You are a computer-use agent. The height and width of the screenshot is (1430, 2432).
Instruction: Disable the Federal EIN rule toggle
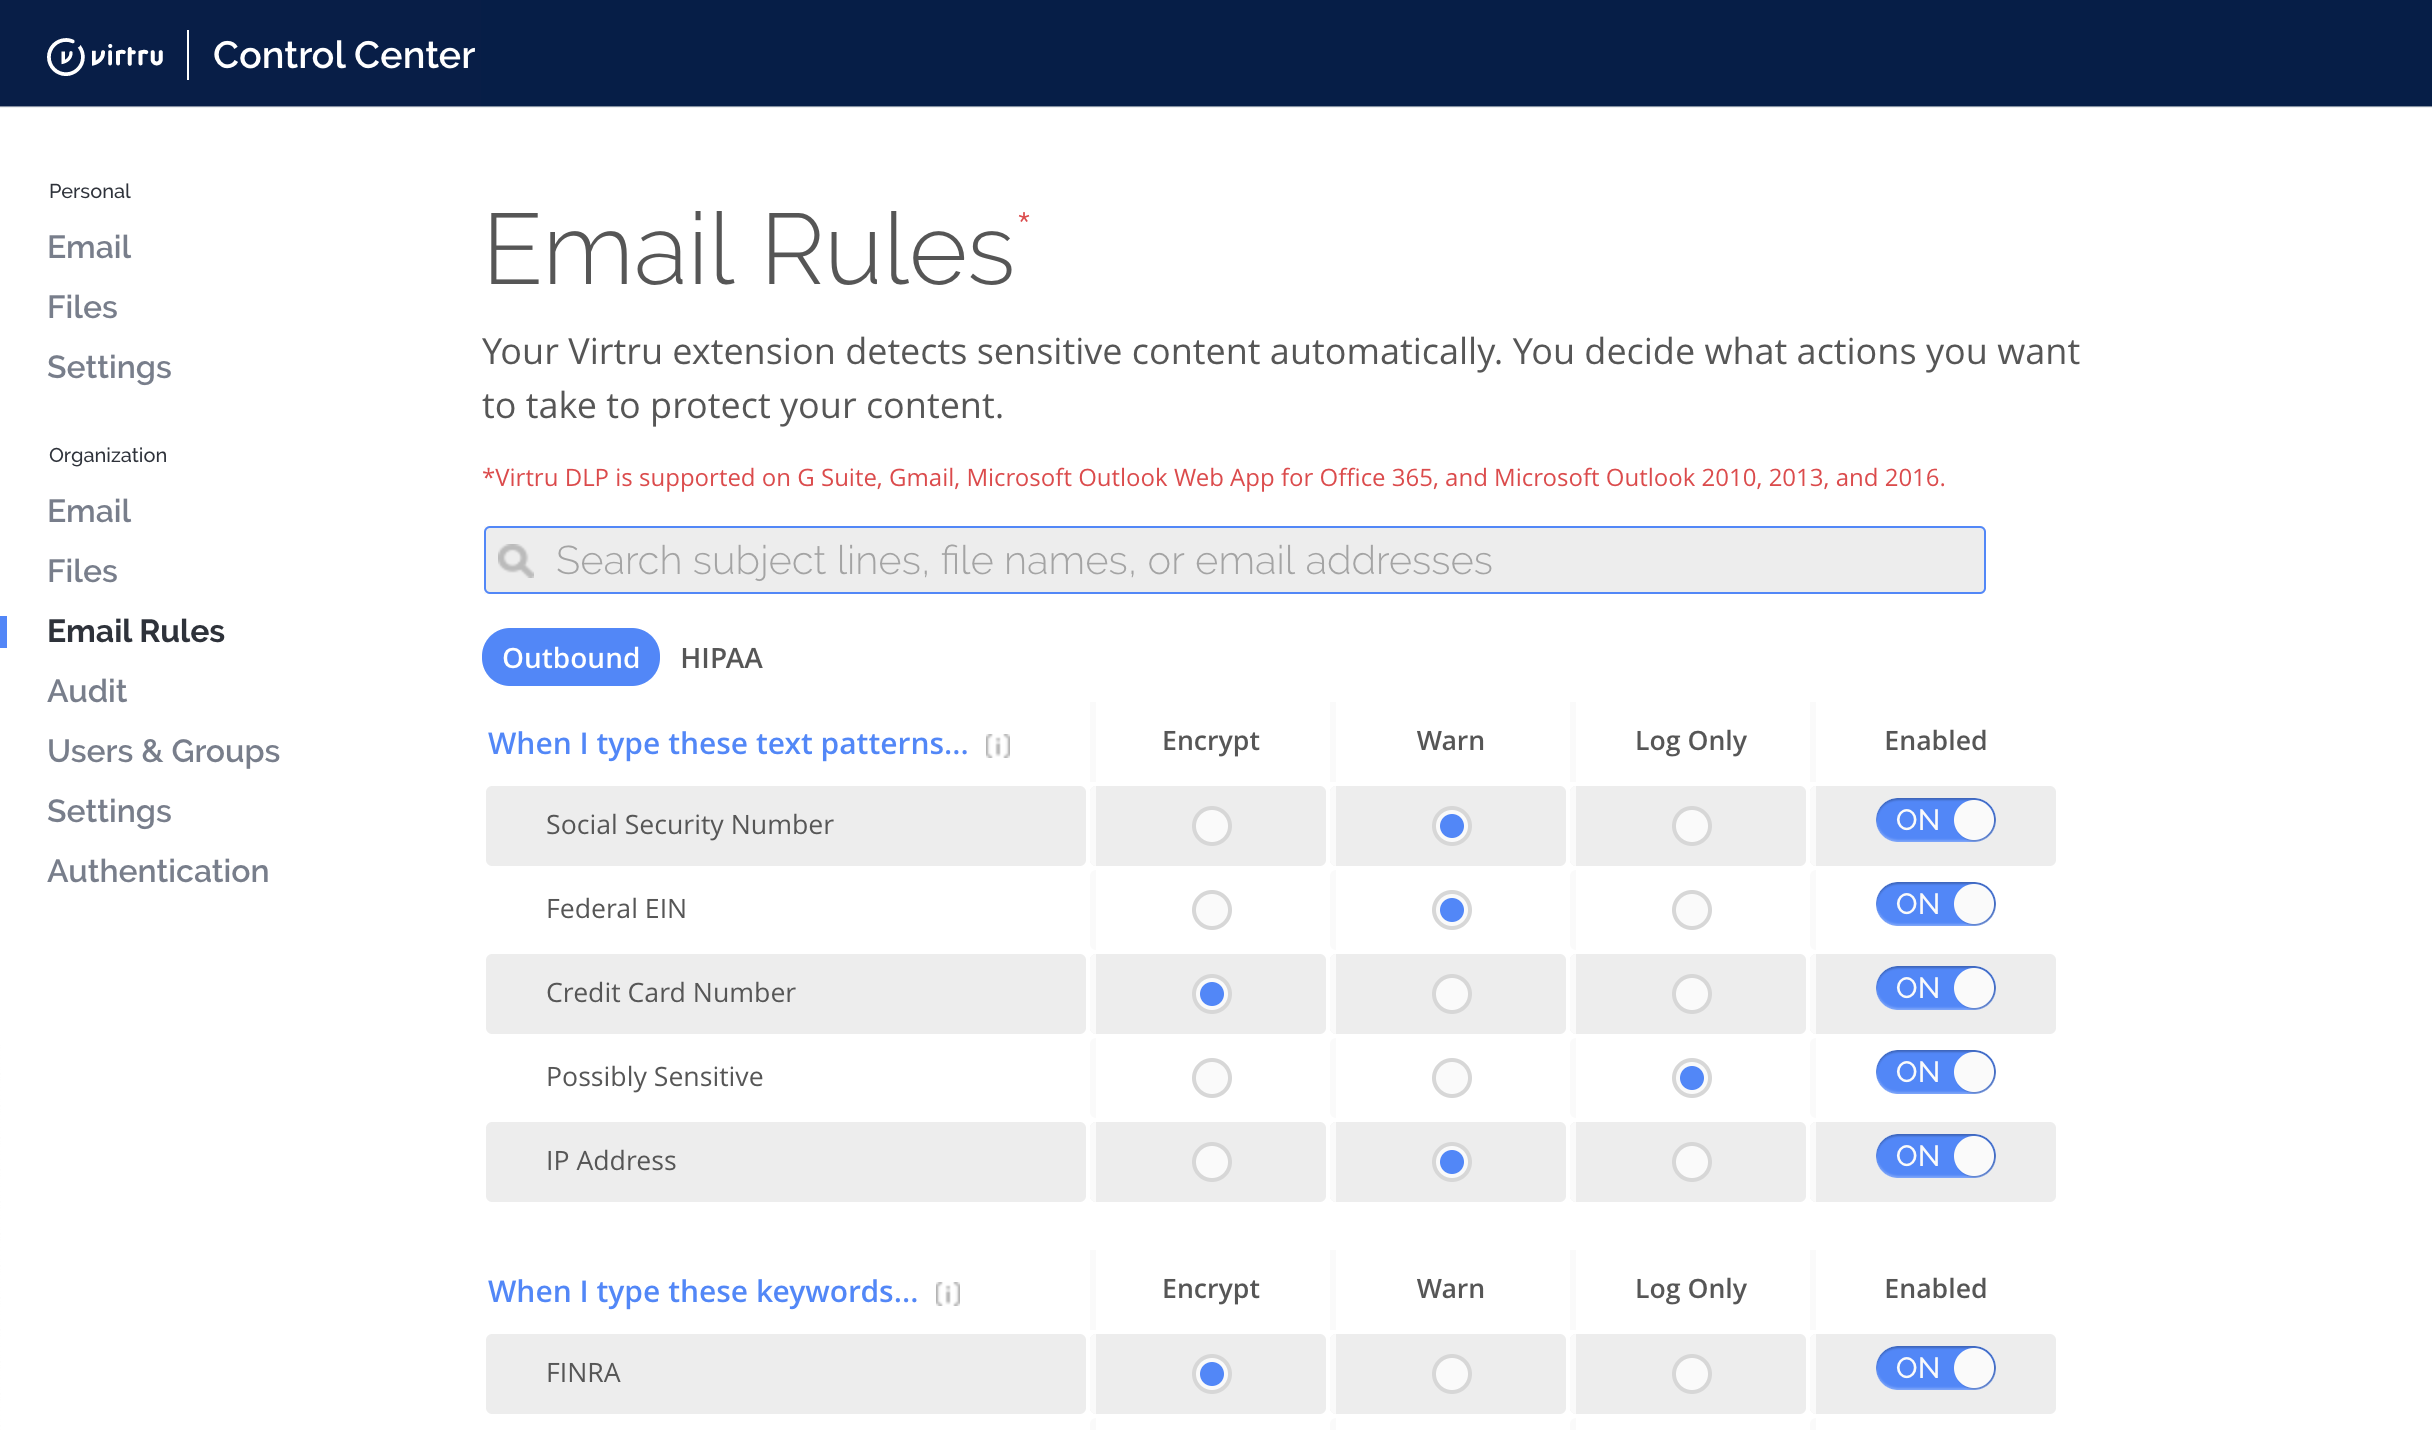click(x=1935, y=904)
